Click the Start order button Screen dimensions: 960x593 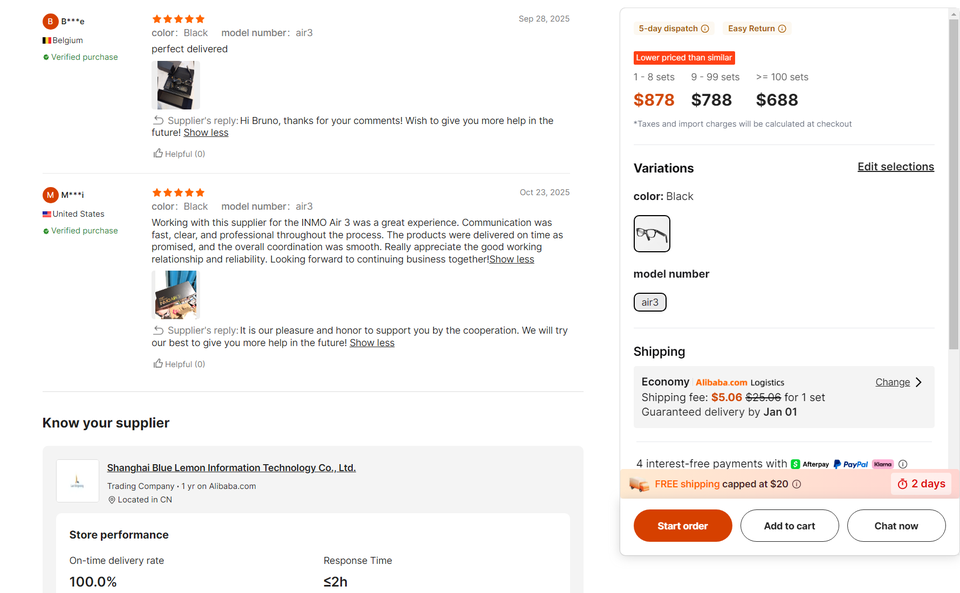[683, 526]
